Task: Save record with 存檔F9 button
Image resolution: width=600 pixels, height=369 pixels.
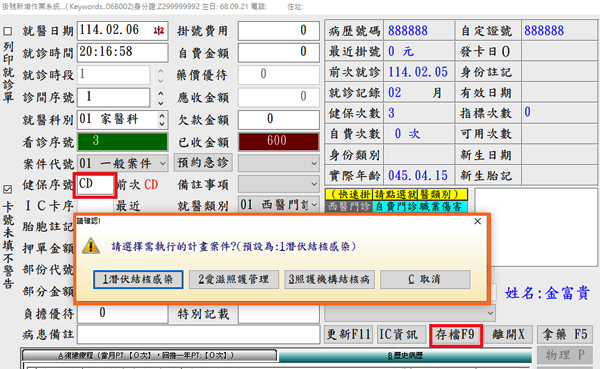Action: click(455, 335)
